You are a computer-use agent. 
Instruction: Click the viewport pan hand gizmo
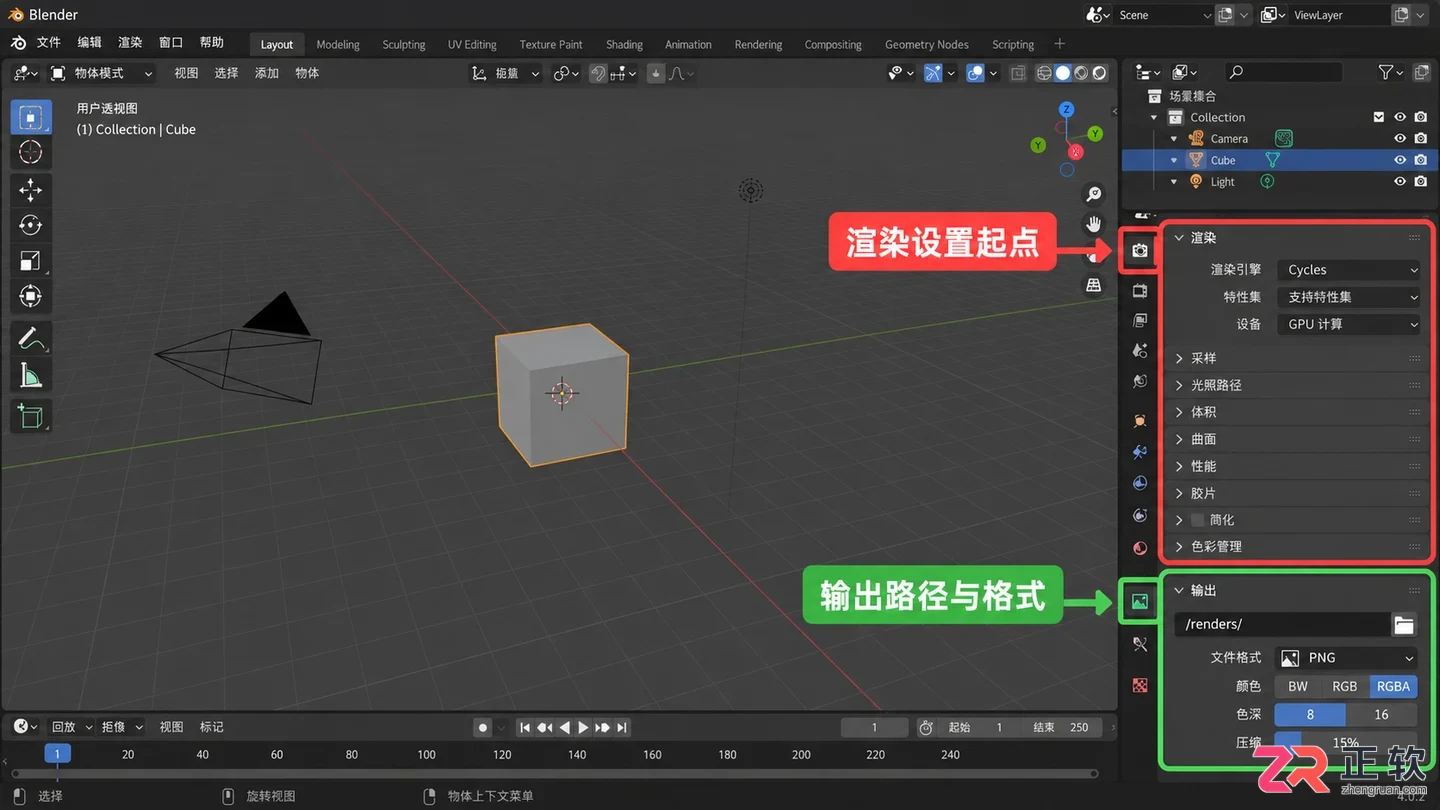point(1094,224)
